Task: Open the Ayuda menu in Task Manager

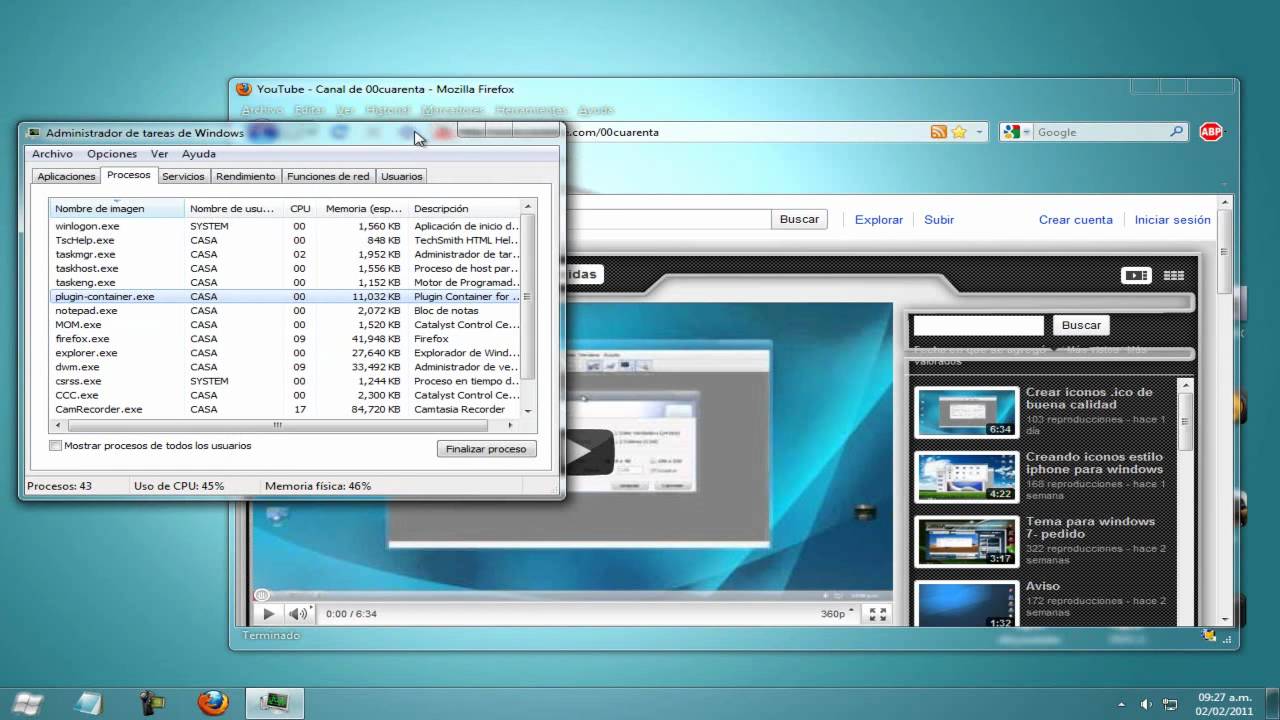Action: pyautogui.click(x=199, y=154)
